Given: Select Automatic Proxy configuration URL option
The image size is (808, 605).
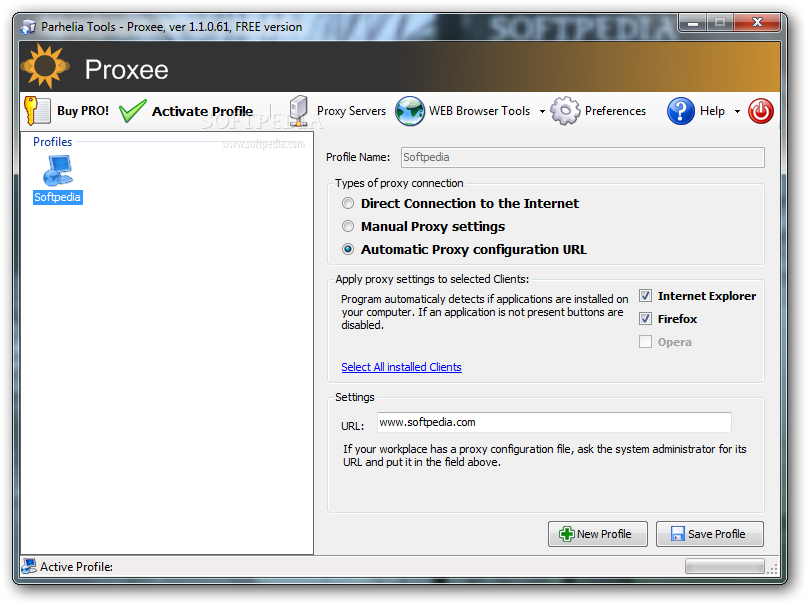Looking at the screenshot, I should coord(348,249).
